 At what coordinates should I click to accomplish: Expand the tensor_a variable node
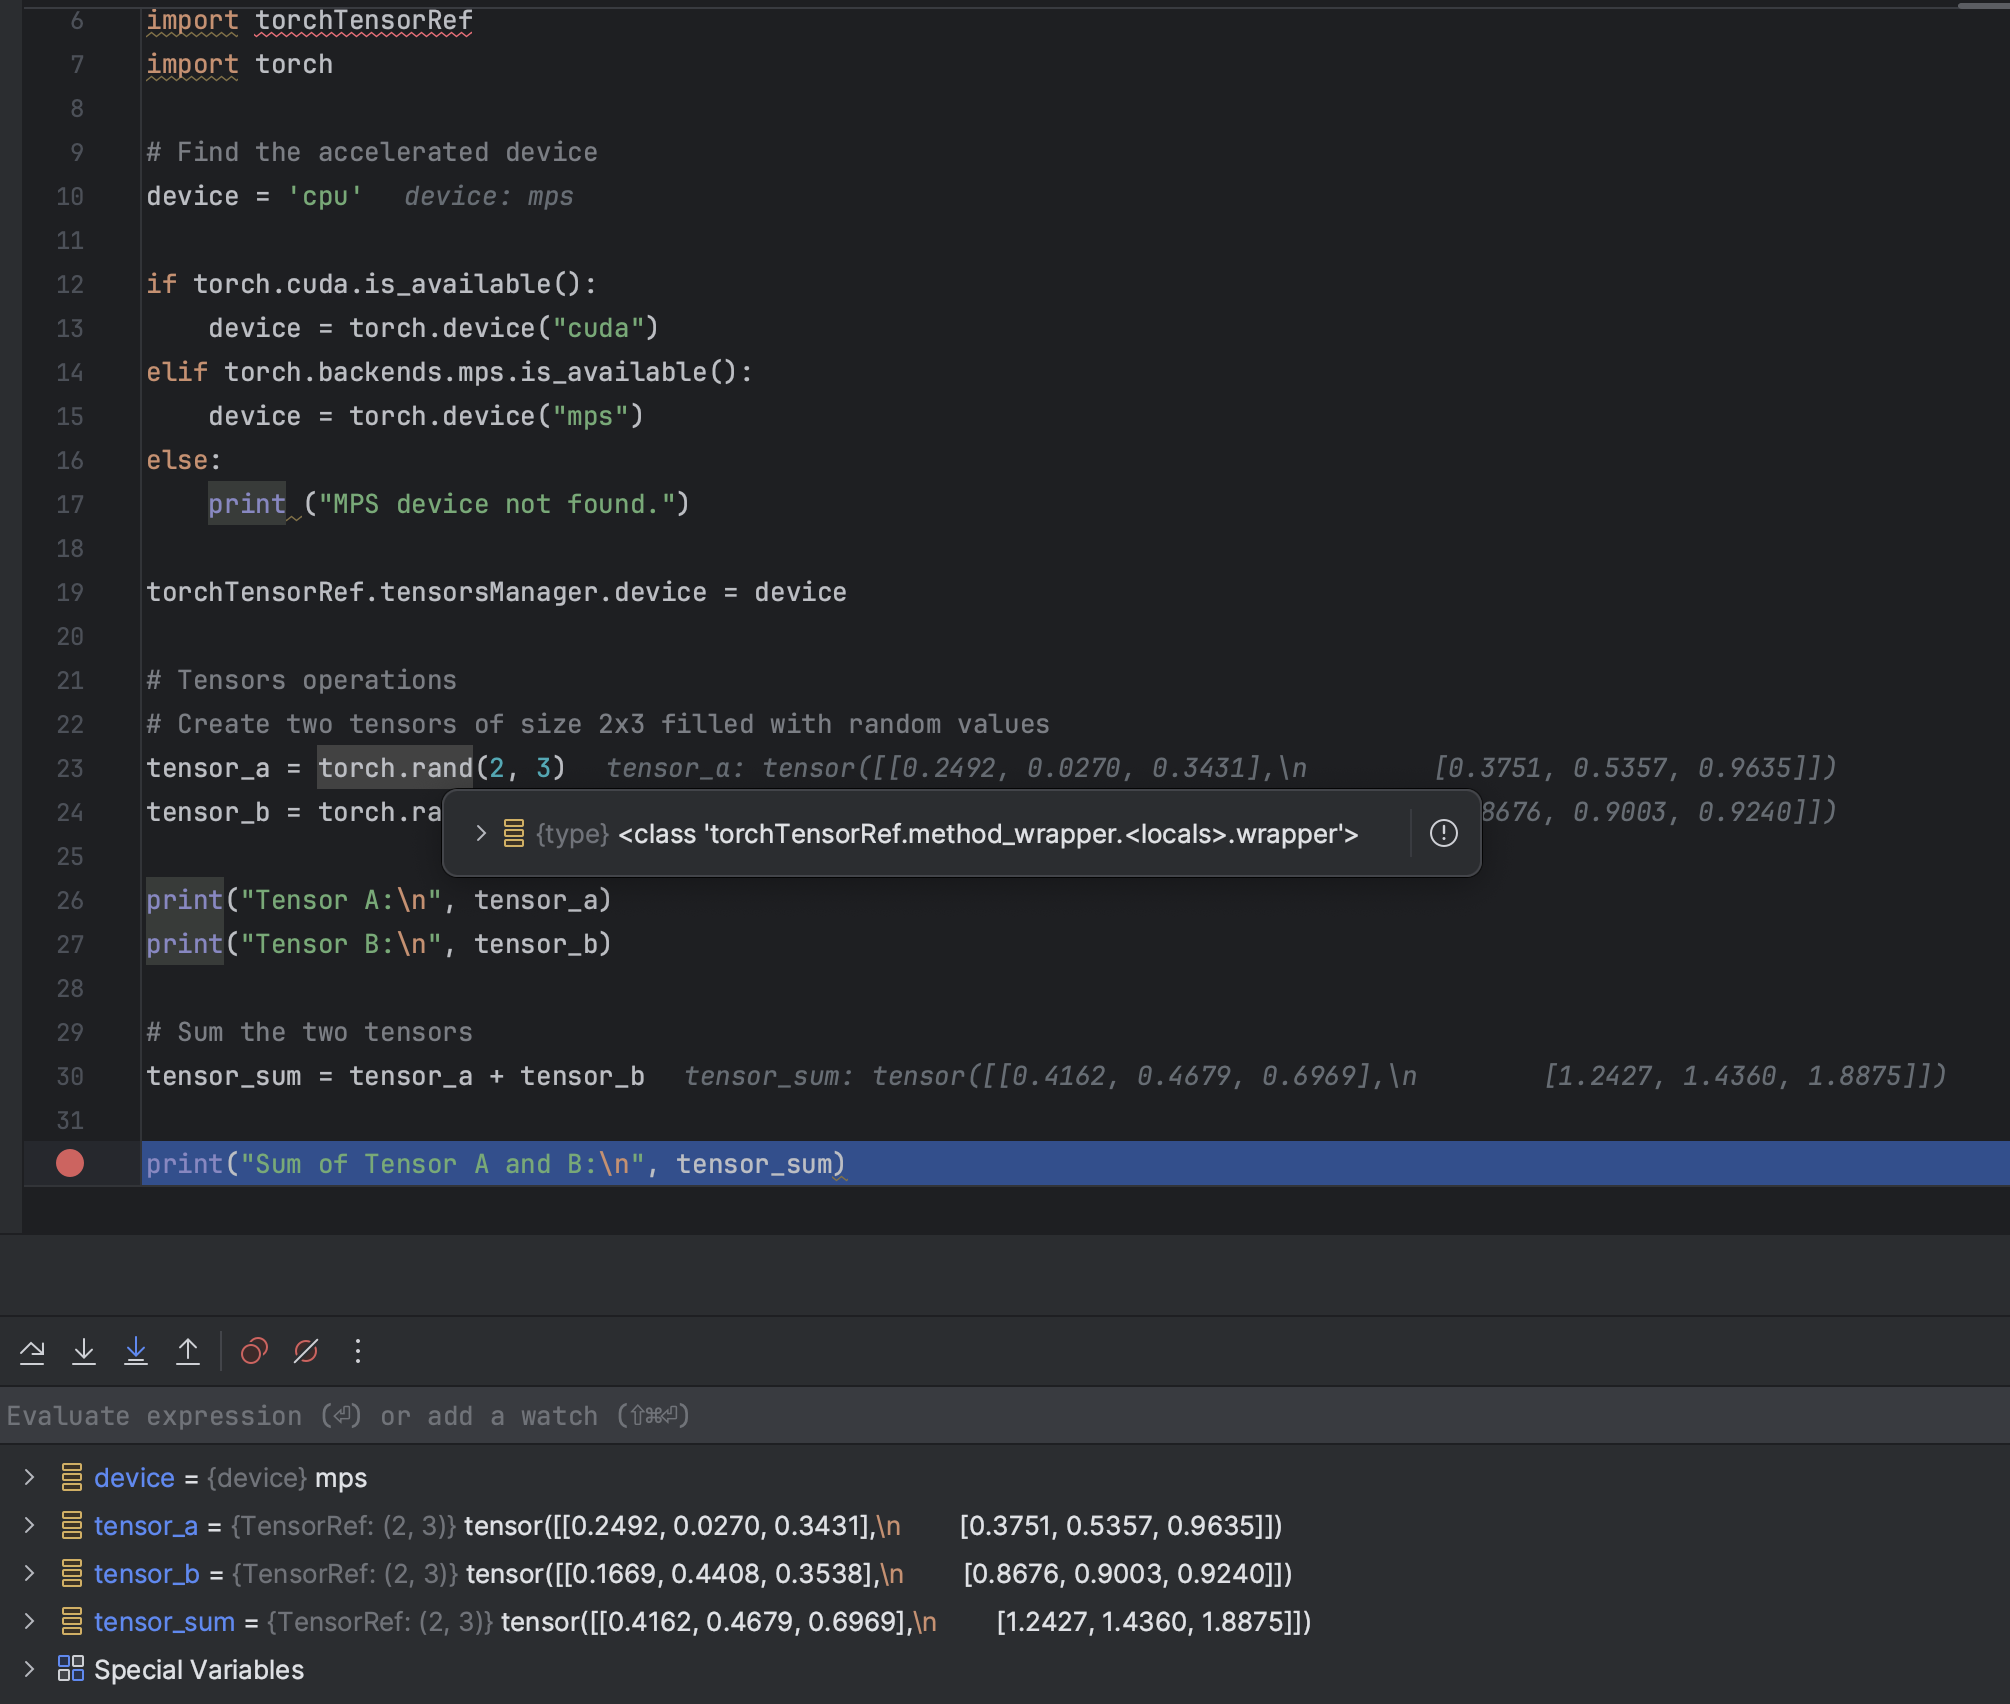tap(29, 1525)
